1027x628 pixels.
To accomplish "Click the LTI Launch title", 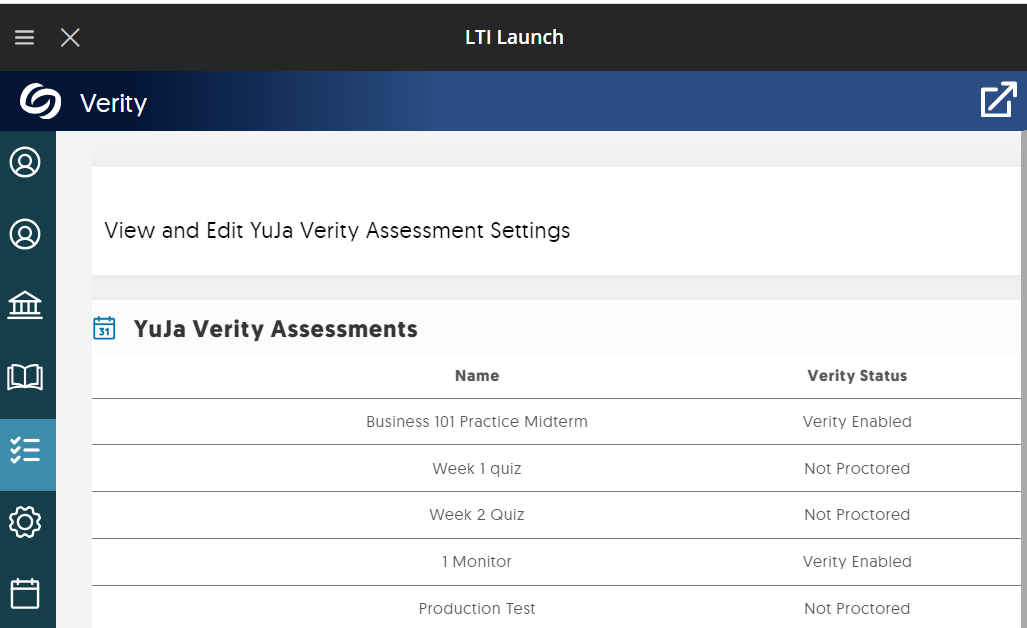I will (514, 37).
